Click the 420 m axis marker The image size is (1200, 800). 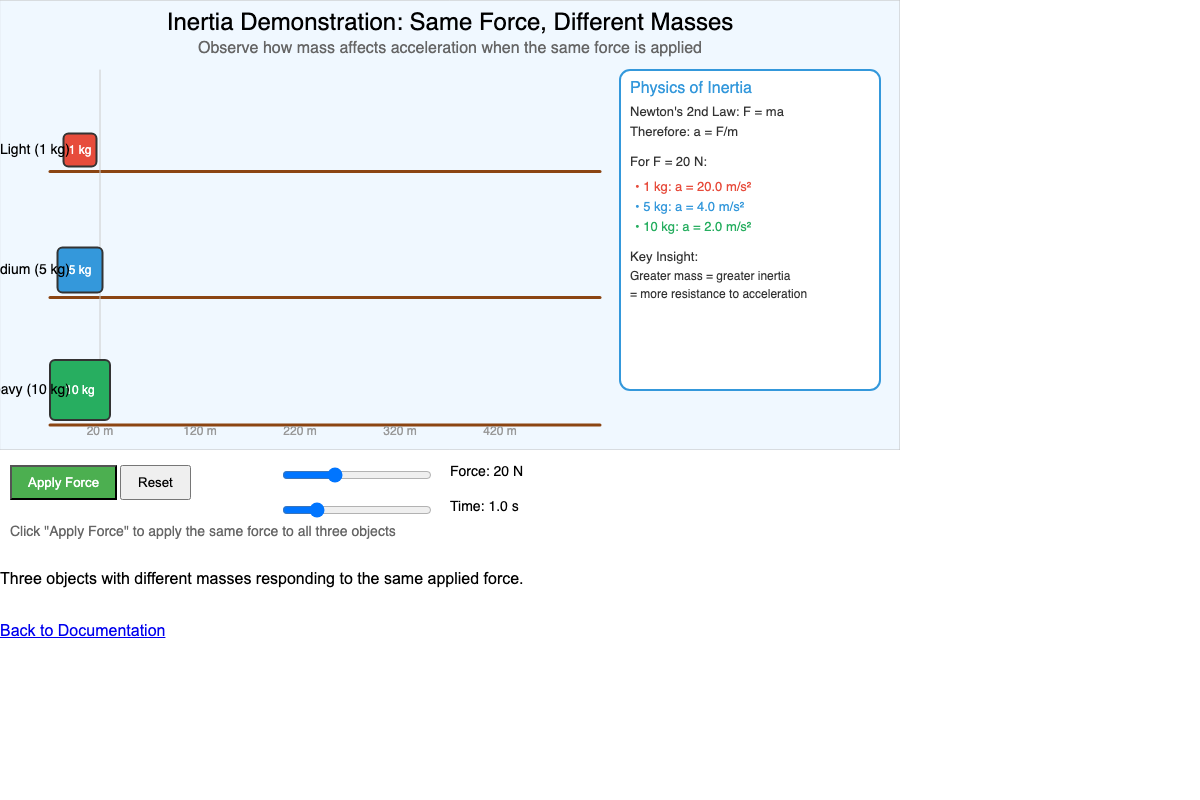coord(500,431)
